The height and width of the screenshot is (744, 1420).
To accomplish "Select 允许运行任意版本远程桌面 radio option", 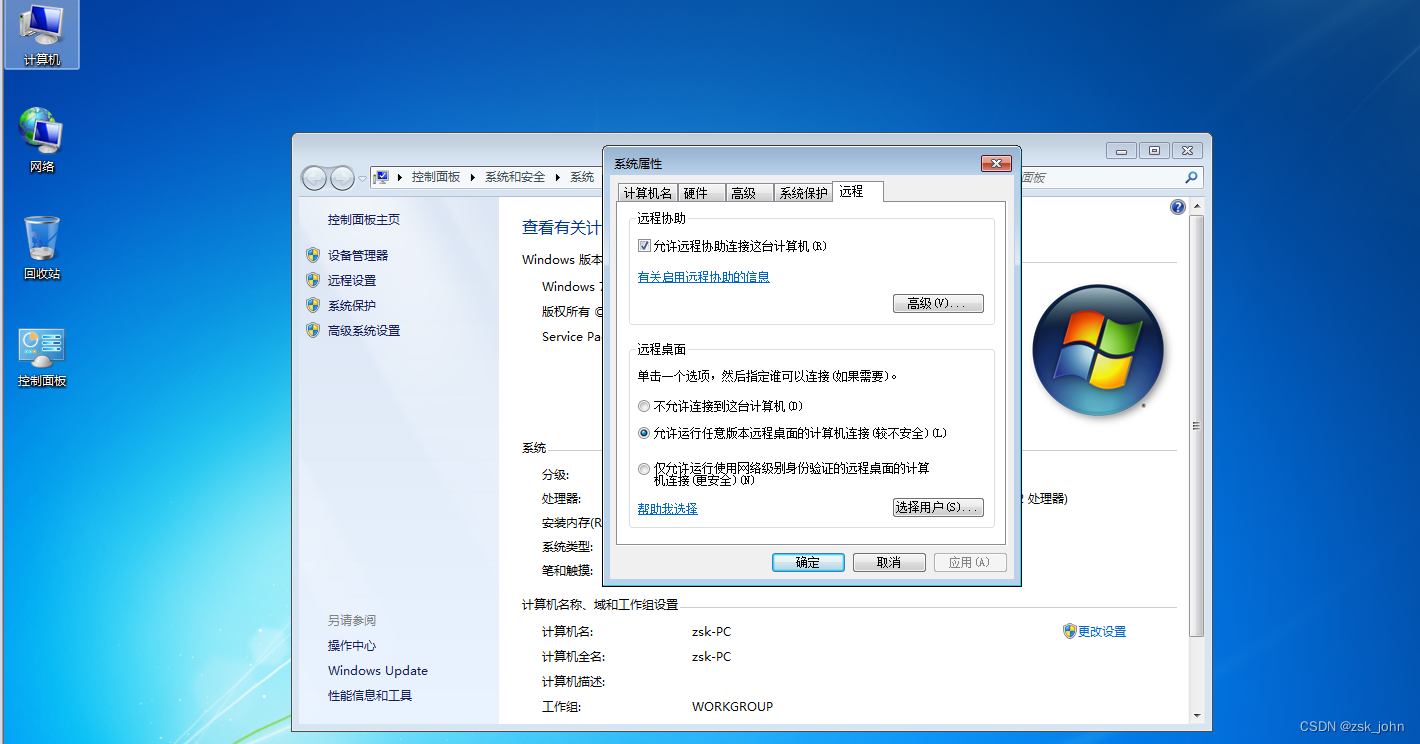I will coord(644,433).
